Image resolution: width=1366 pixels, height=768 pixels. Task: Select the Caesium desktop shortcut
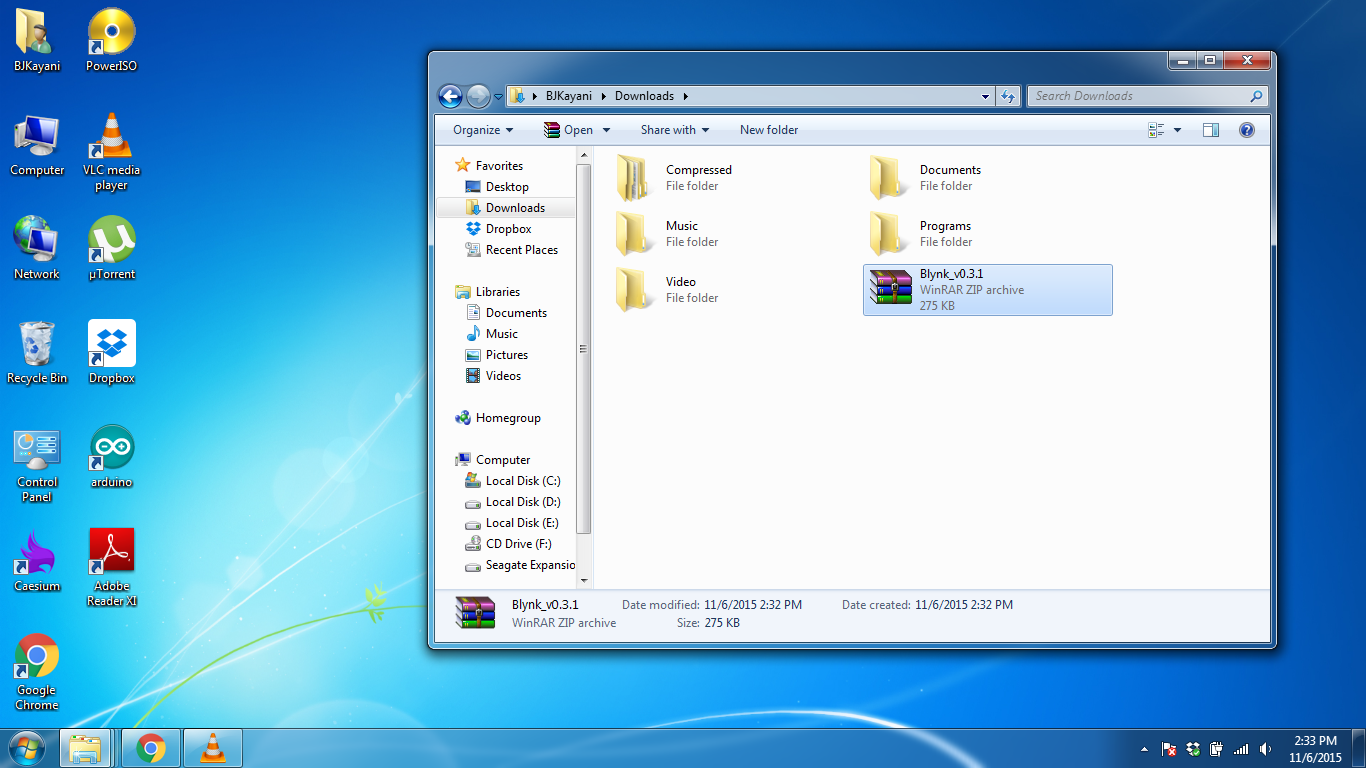(37, 561)
